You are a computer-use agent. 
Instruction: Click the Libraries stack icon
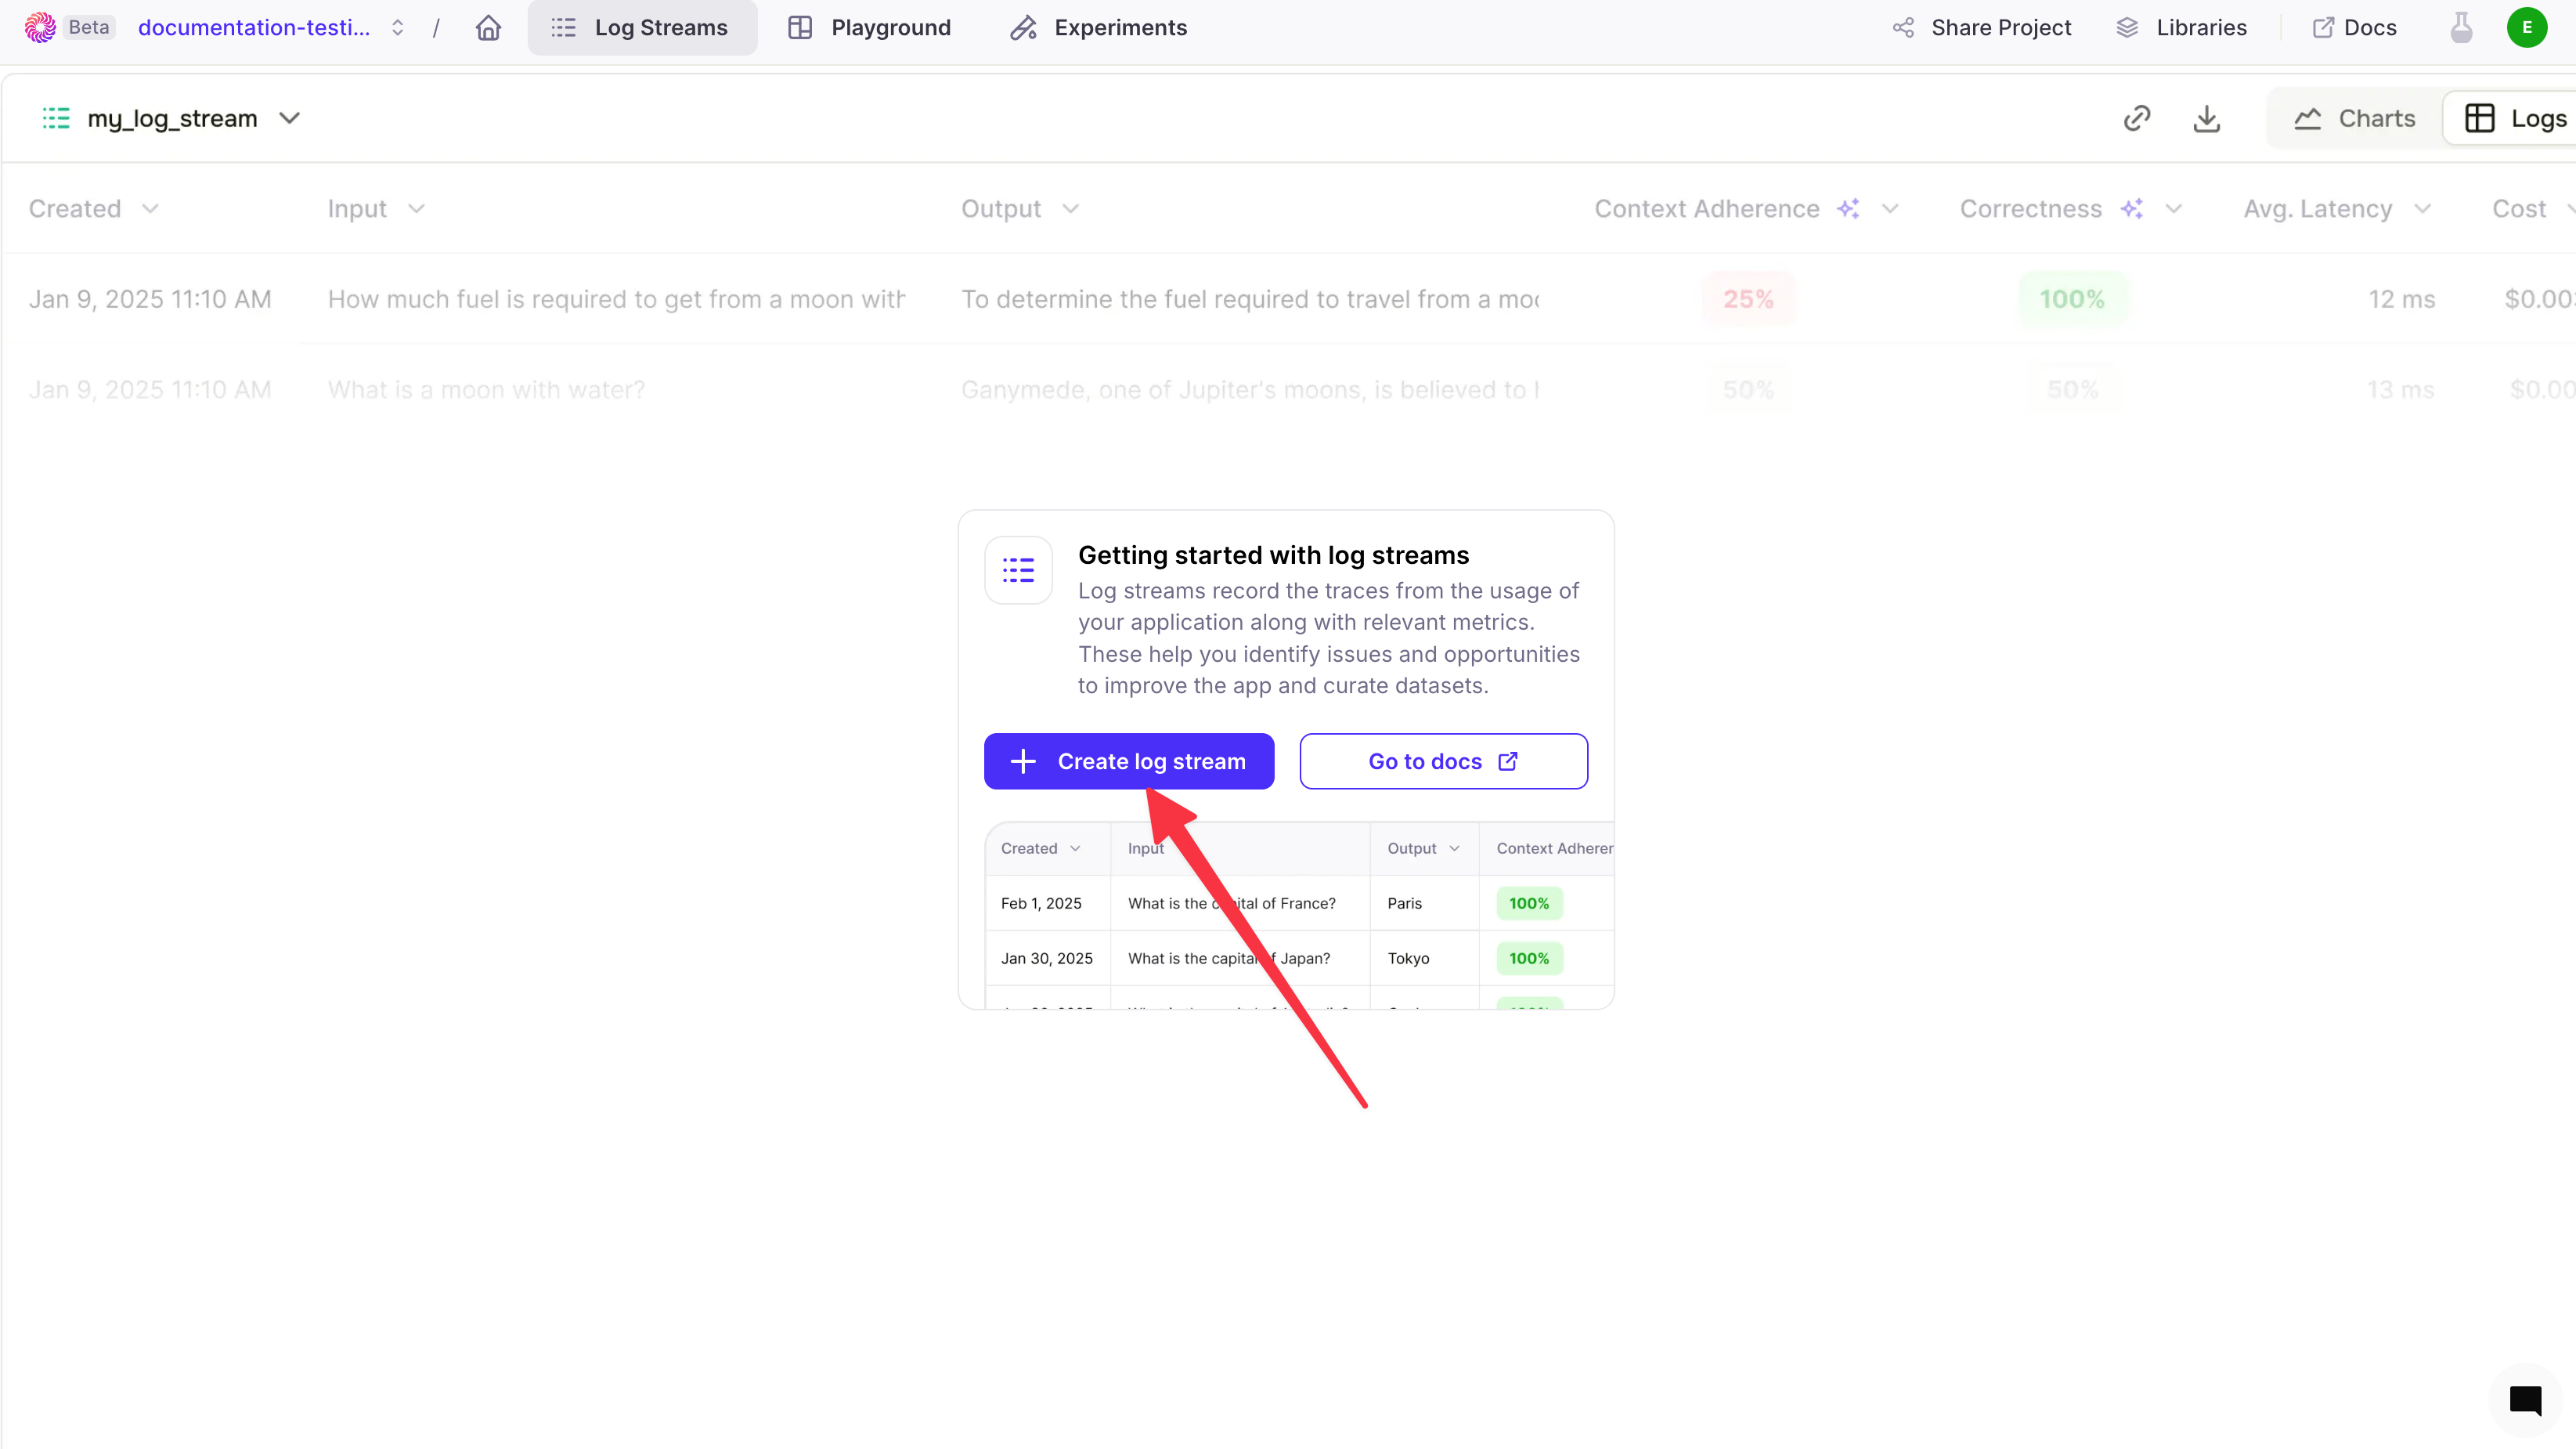pyautogui.click(x=2127, y=28)
